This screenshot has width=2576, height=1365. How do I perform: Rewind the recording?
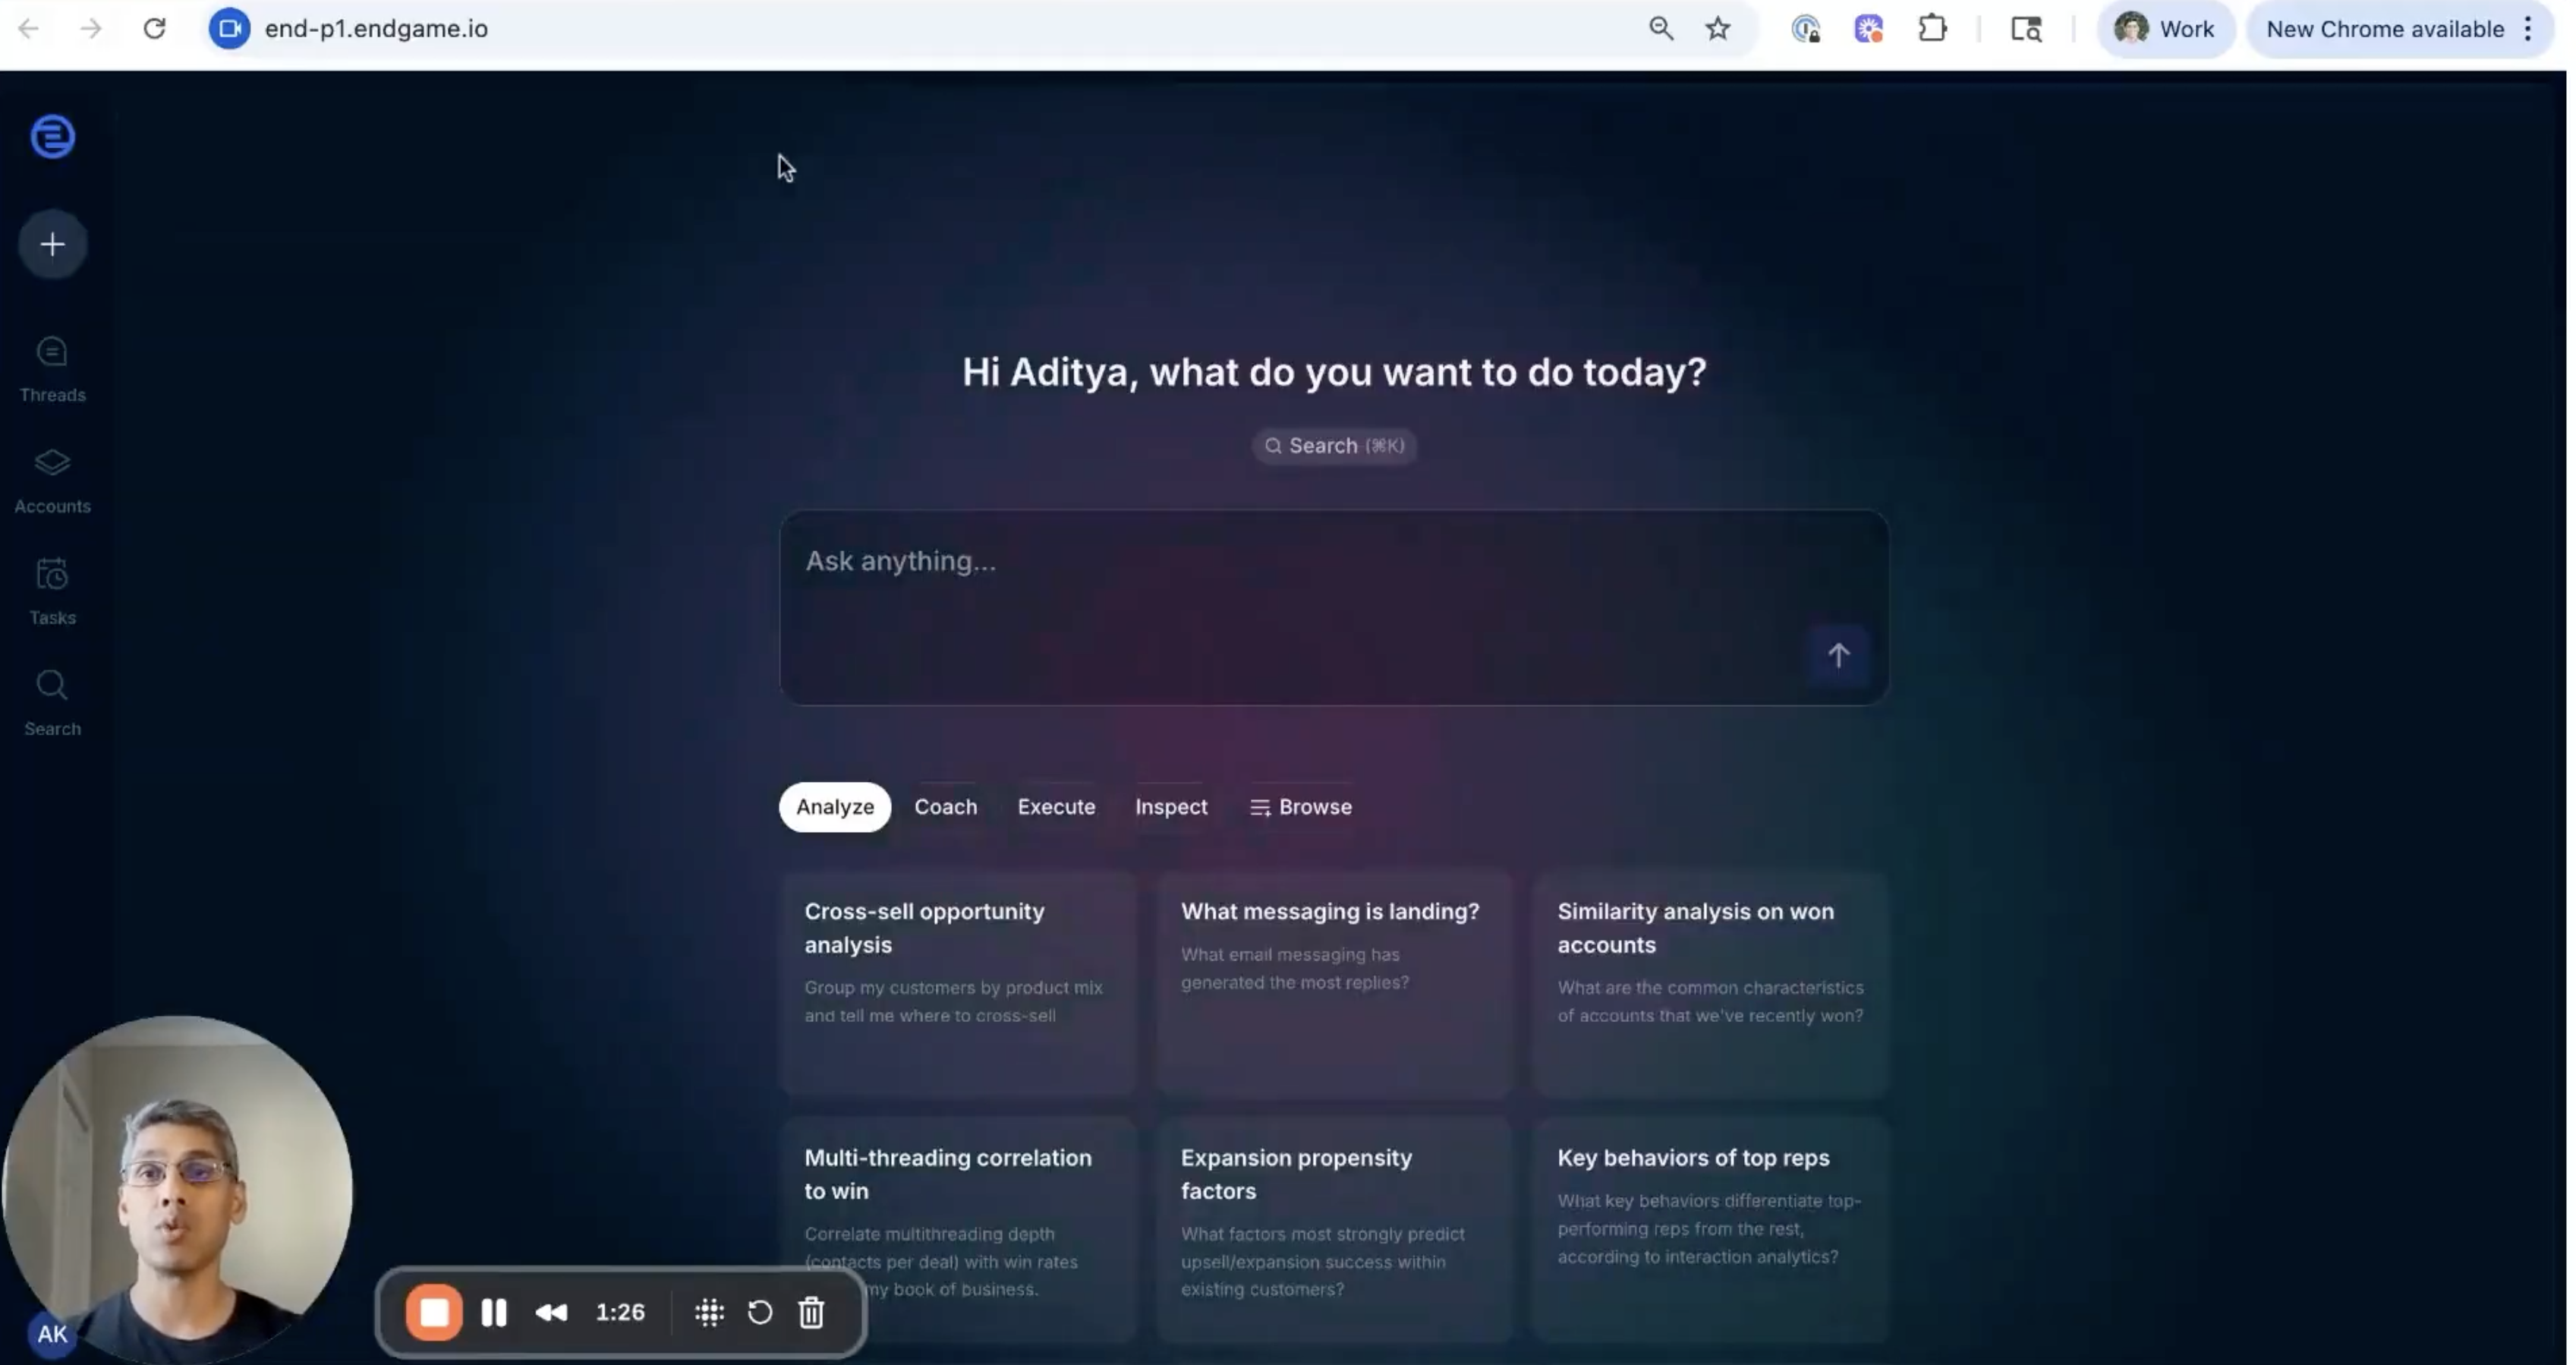pos(551,1312)
